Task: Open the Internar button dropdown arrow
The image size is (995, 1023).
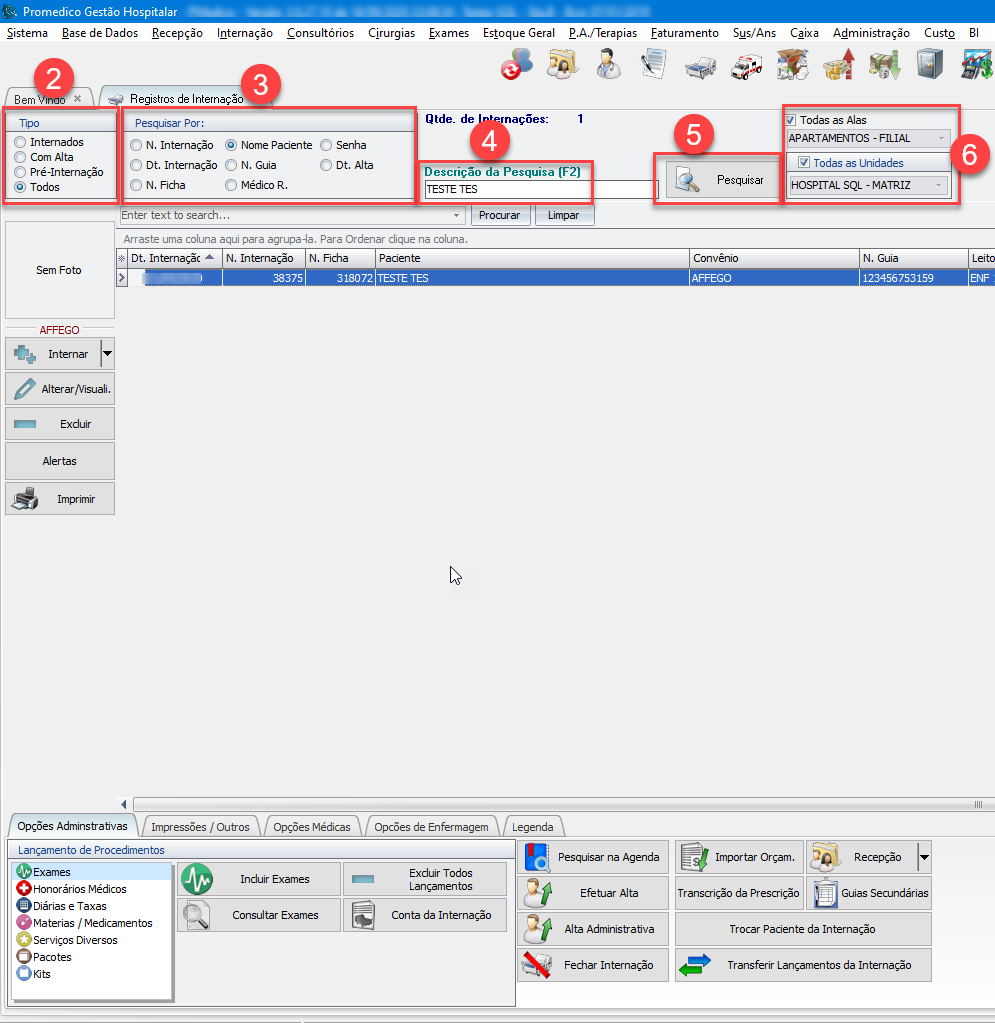Action: (108, 354)
